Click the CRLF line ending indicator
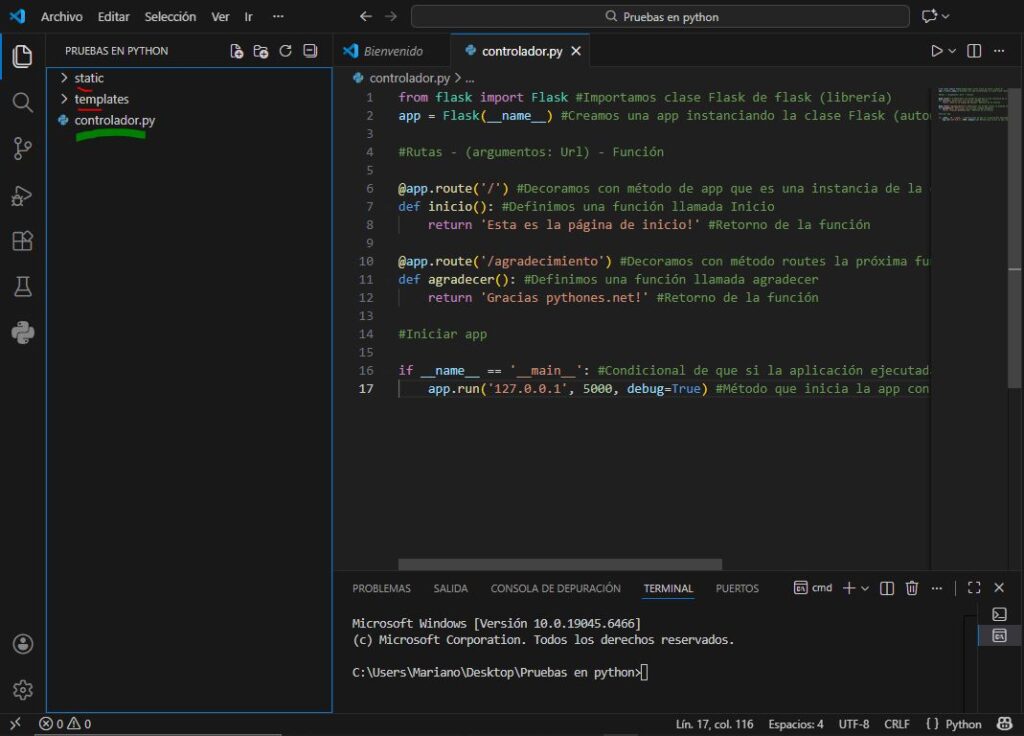Image resolution: width=1024 pixels, height=736 pixels. [x=896, y=724]
